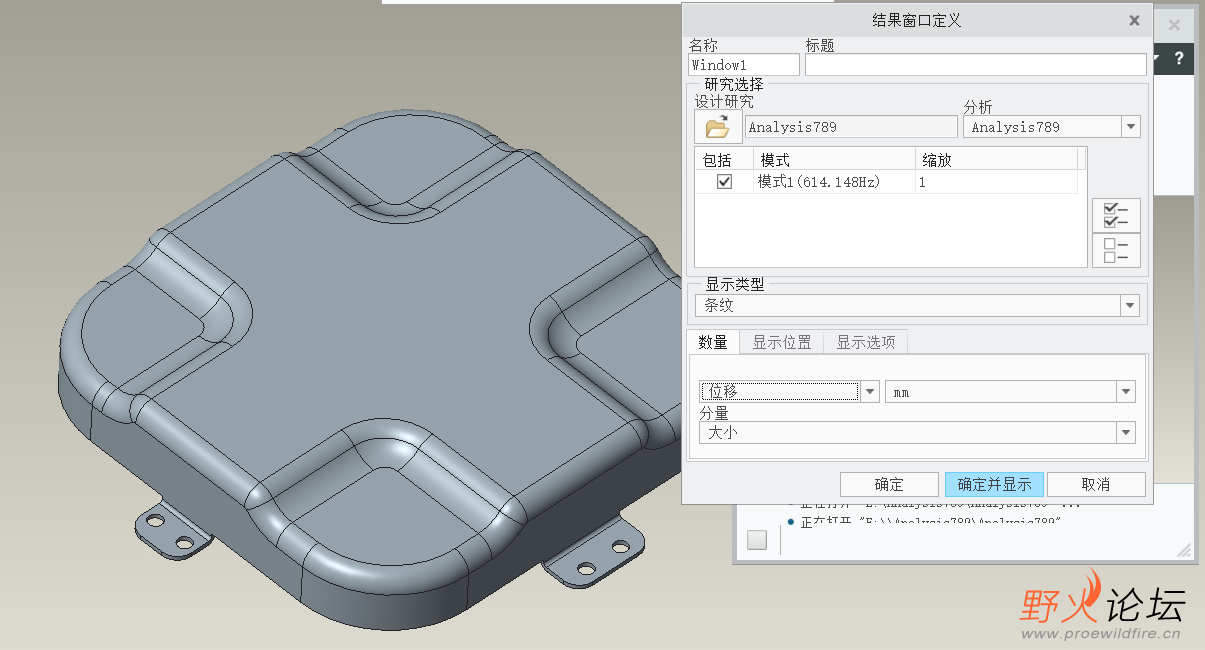Open the 分量 大小 dropdown
Image resolution: width=1205 pixels, height=650 pixels.
click(1127, 432)
